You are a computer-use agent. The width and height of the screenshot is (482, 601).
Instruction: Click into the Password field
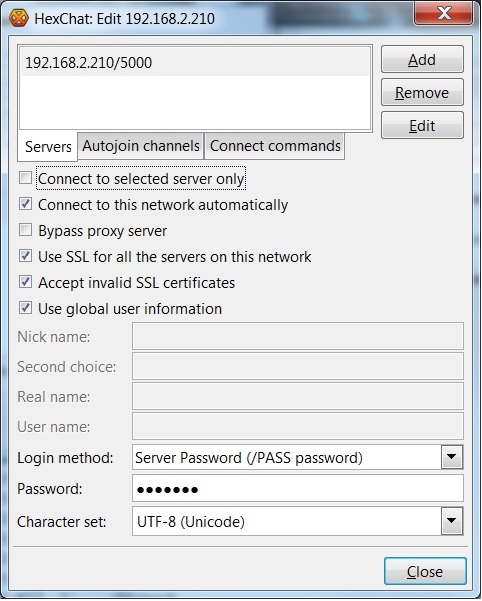pos(298,488)
